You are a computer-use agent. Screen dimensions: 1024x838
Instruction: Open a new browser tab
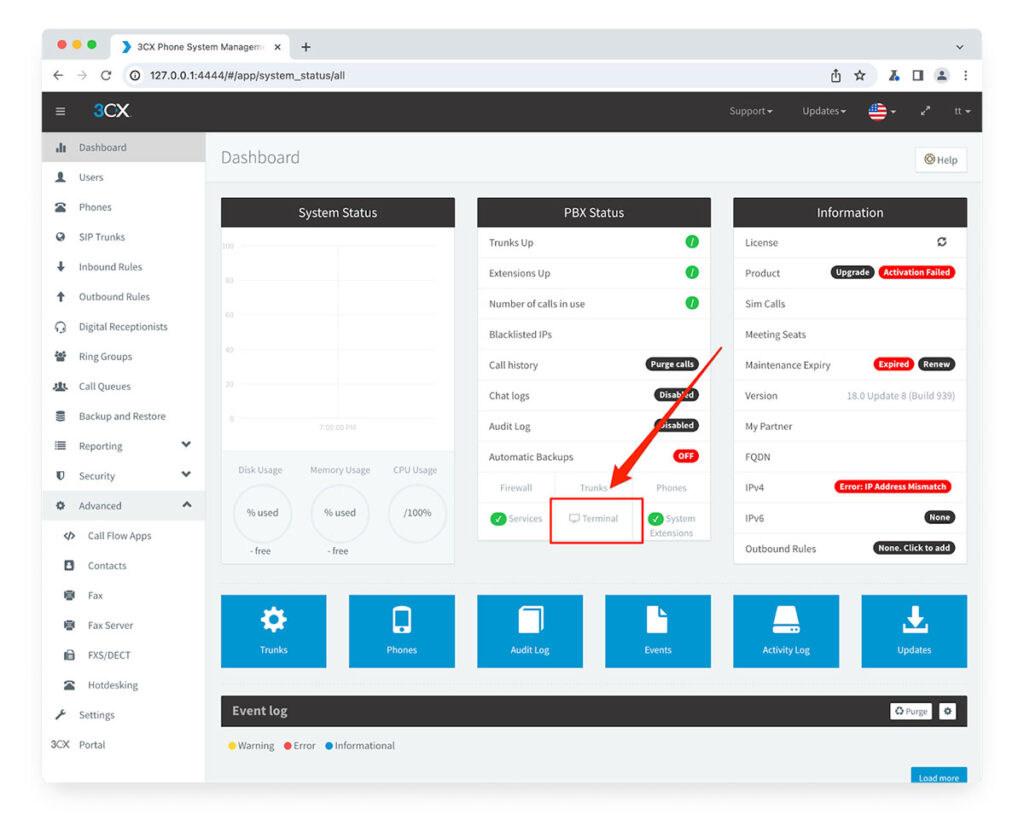[x=306, y=47]
